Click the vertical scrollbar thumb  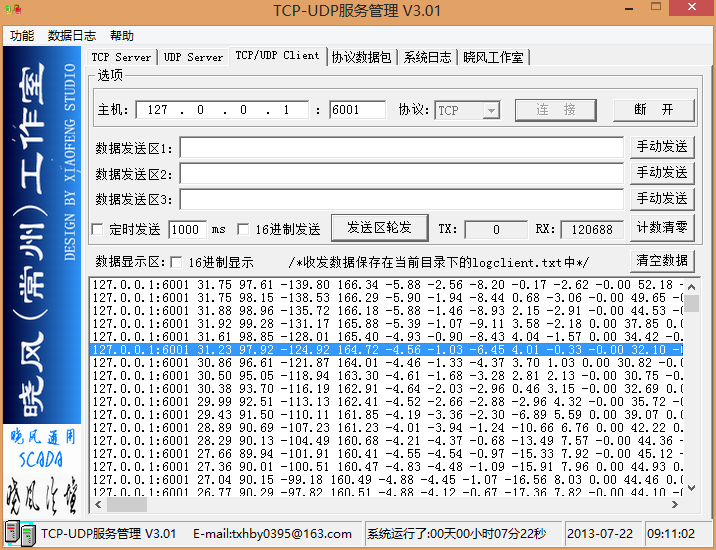pyautogui.click(x=691, y=303)
